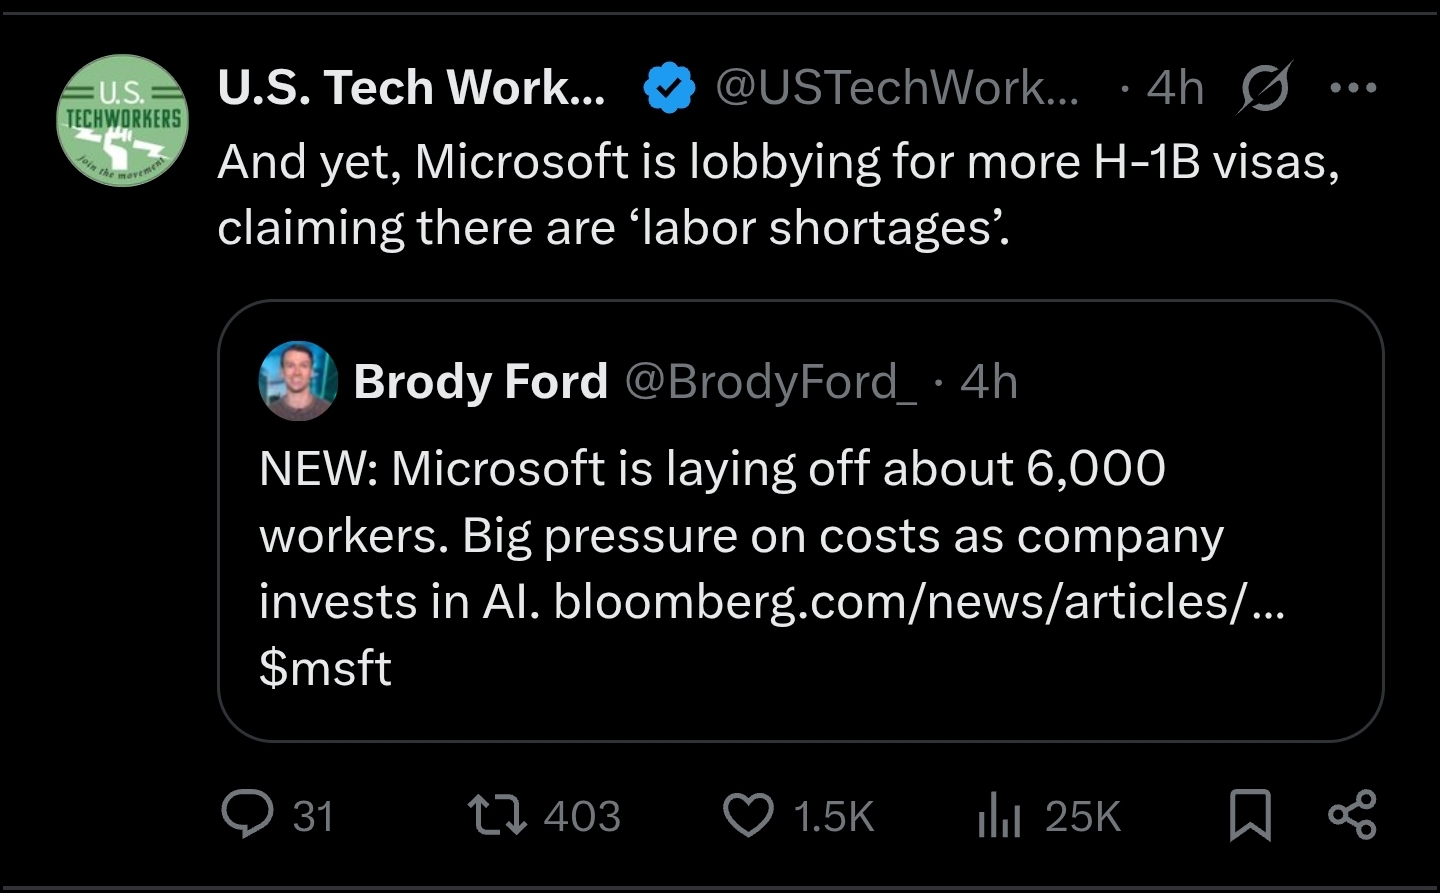The image size is (1440, 893).
Task: Open the @USTechWork... handle link
Action: [x=897, y=88]
